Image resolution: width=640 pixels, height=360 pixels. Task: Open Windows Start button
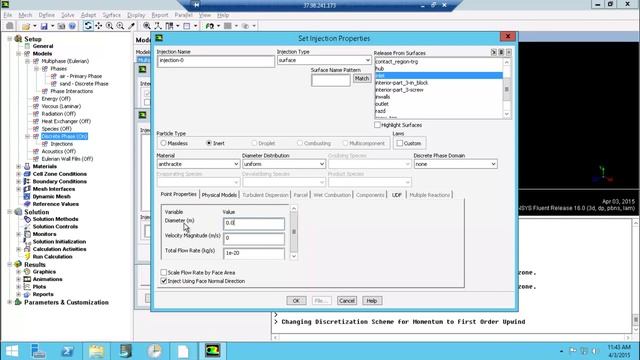click(x=11, y=351)
